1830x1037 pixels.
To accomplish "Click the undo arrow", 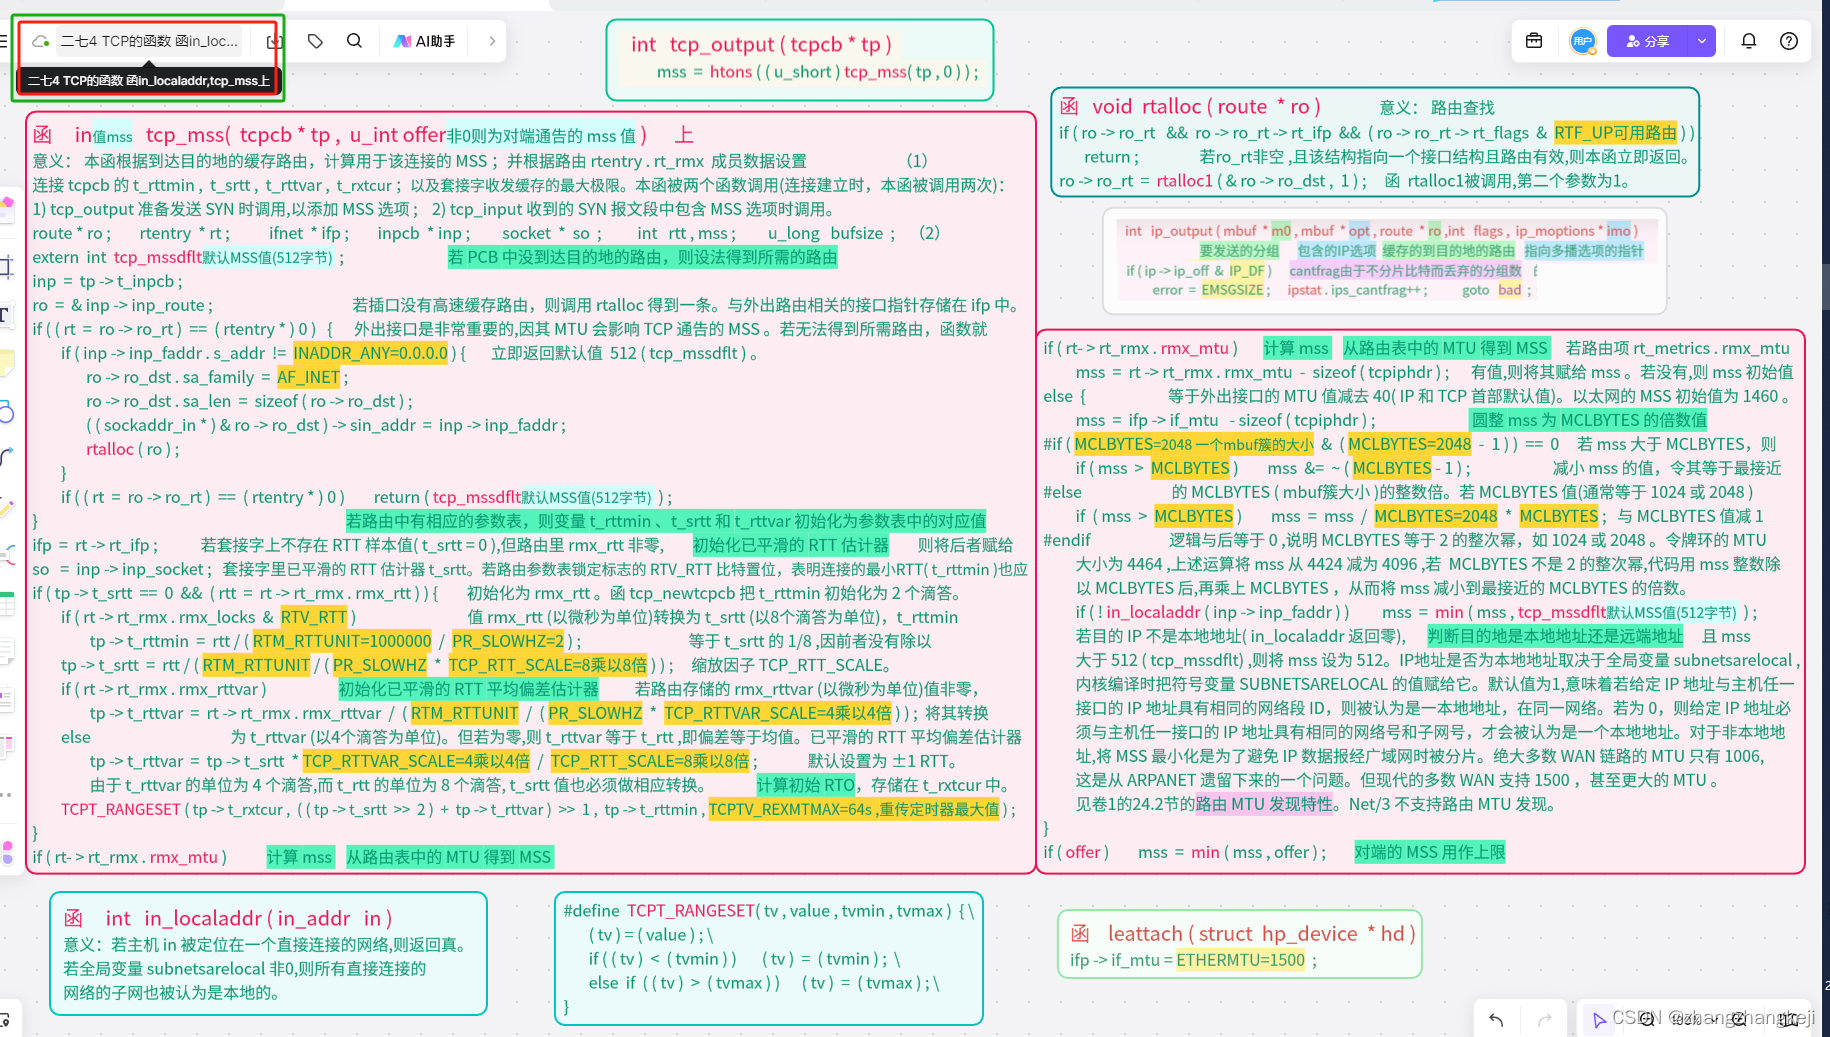I will click(x=1496, y=1019).
